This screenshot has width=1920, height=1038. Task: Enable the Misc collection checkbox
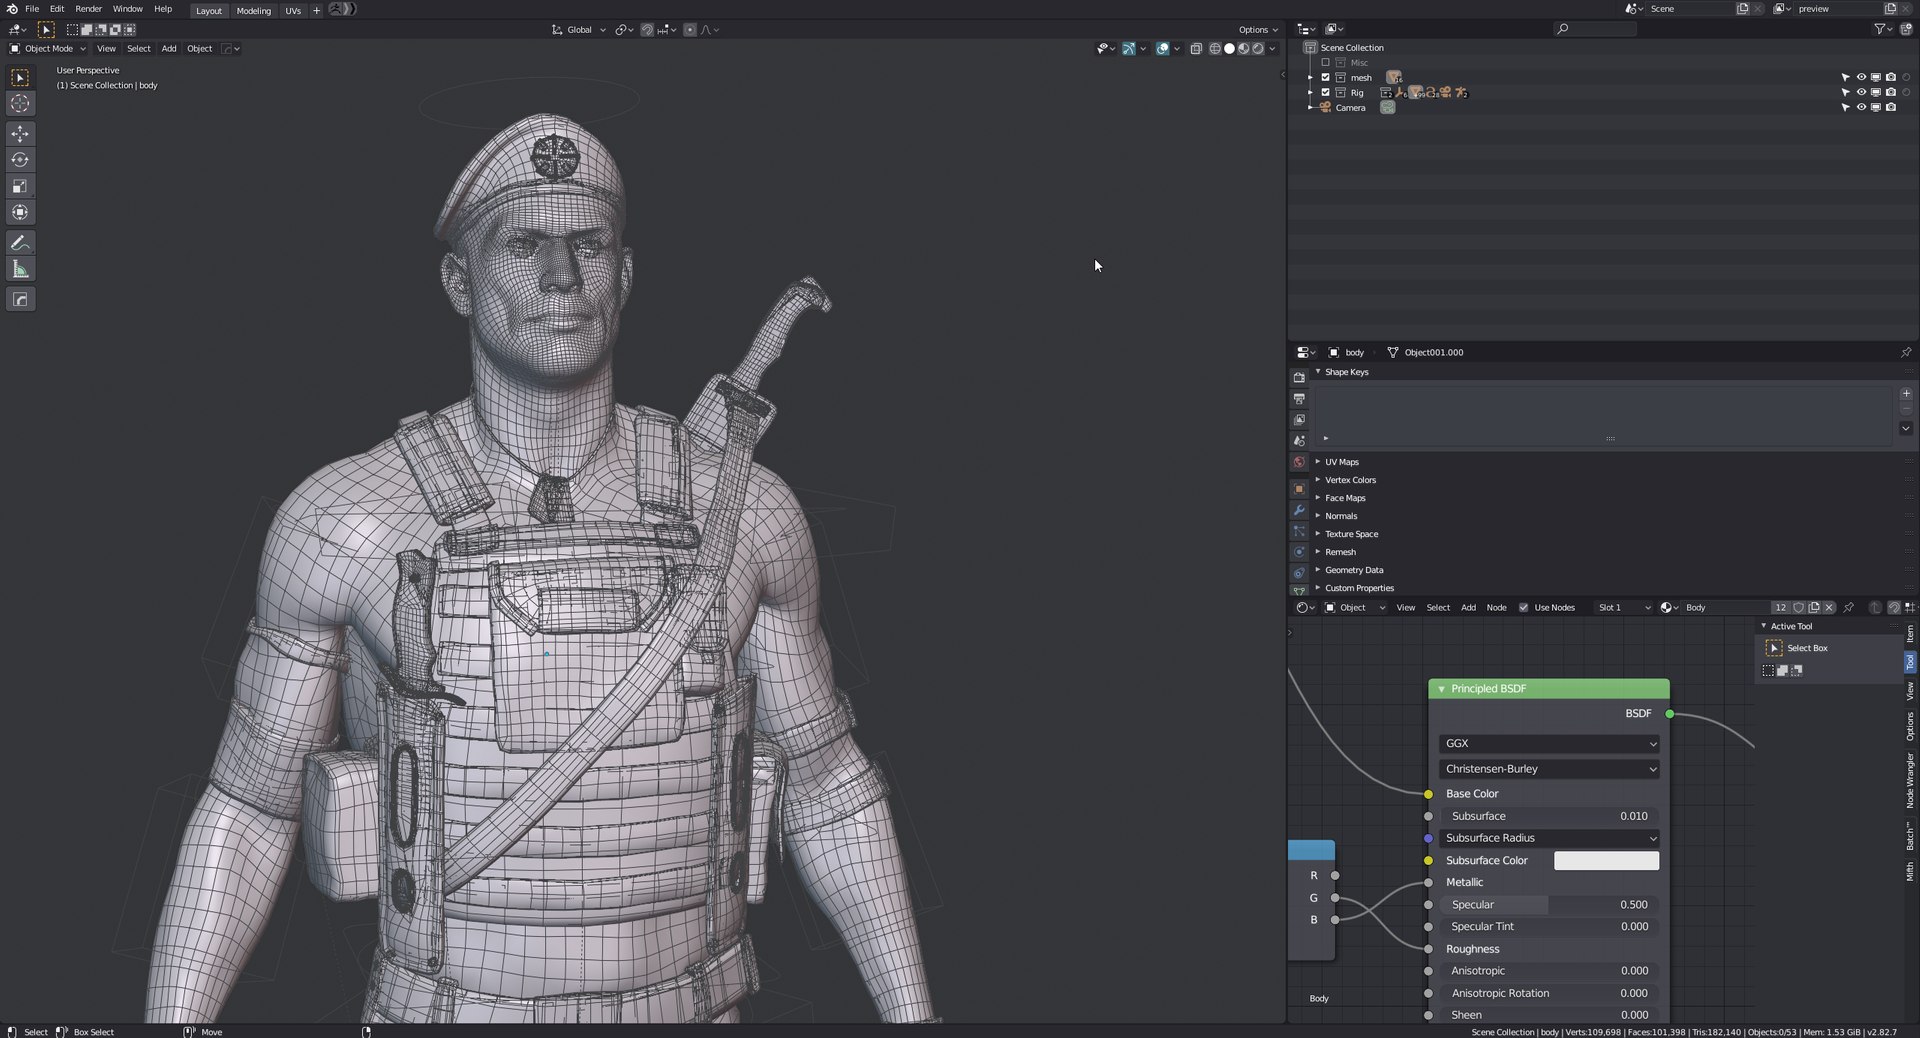1326,62
